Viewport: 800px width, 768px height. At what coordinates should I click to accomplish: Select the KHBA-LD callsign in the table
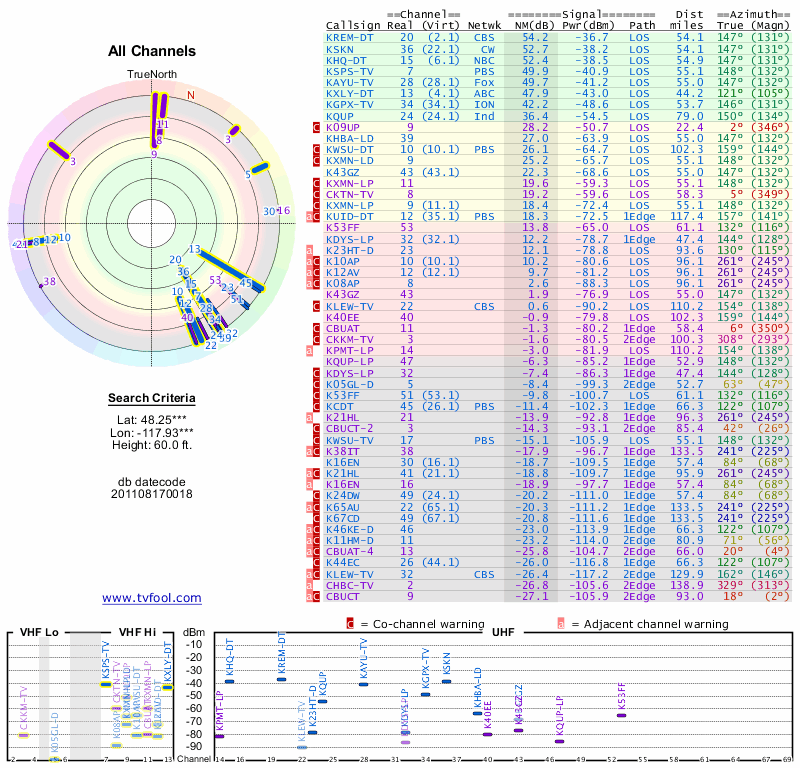pos(350,138)
